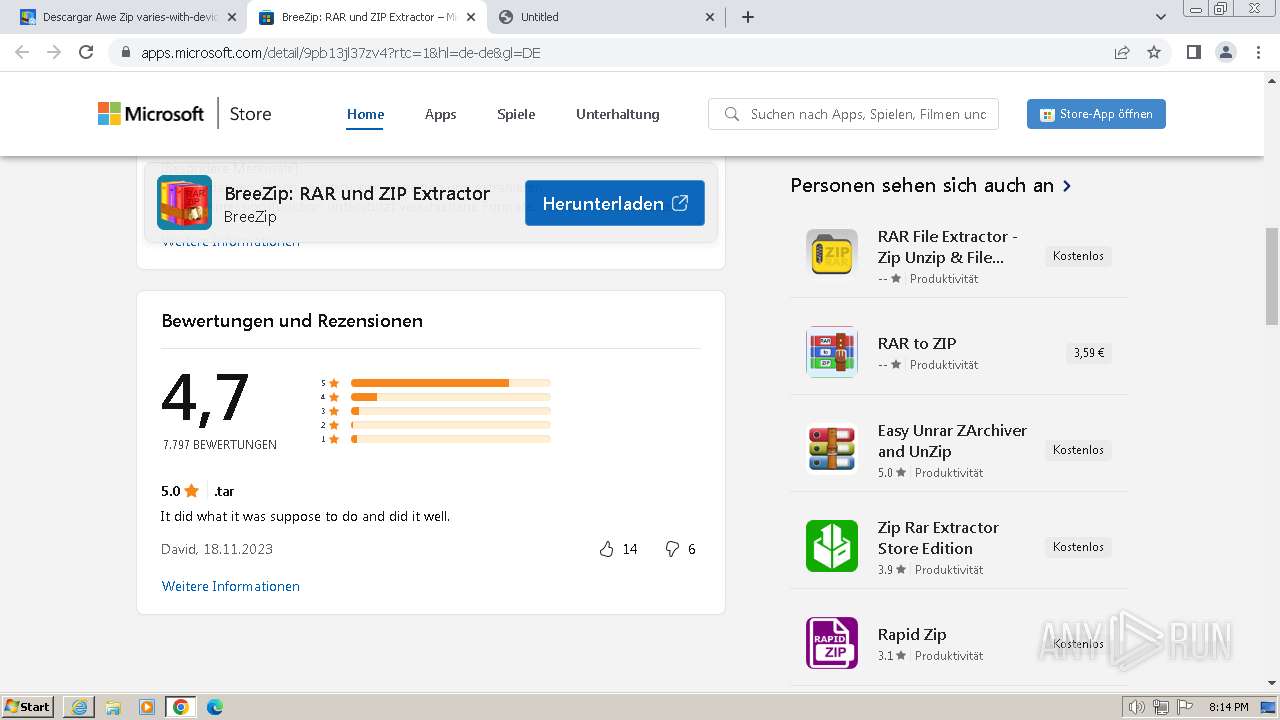Open the Store home link
The height and width of the screenshot is (720, 1280).
click(250, 114)
